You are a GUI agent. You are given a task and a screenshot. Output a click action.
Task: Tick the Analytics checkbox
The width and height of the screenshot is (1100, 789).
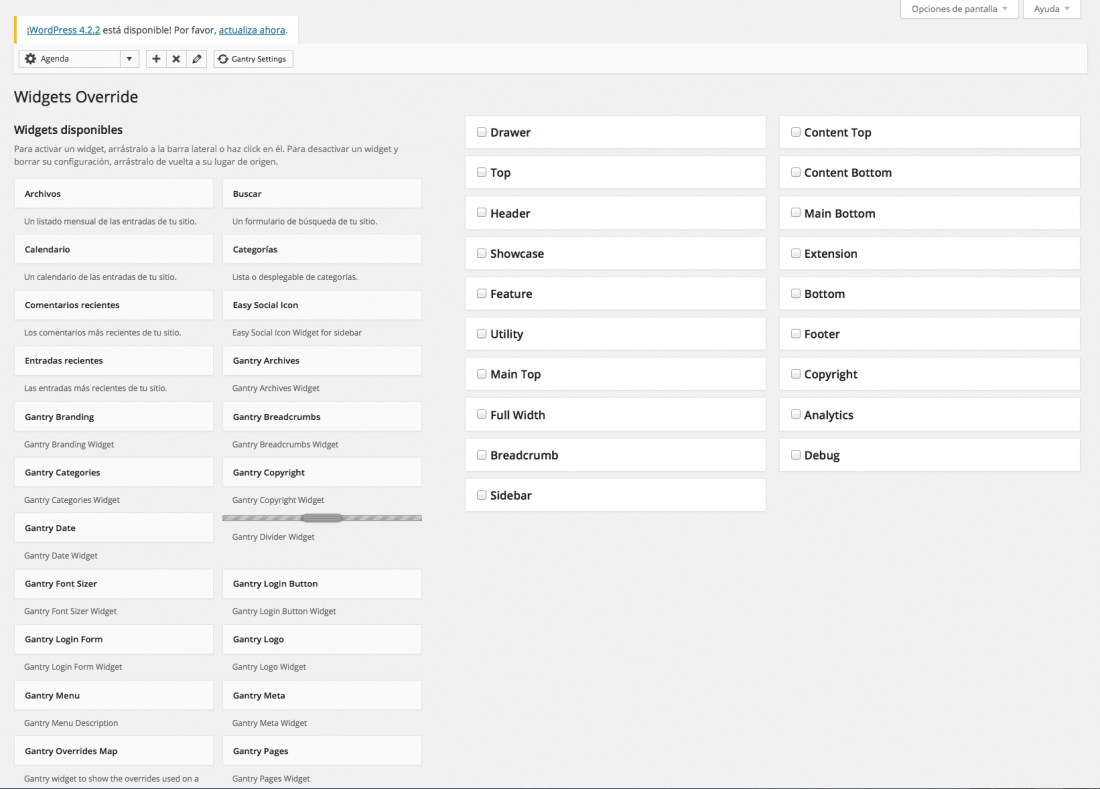point(796,414)
